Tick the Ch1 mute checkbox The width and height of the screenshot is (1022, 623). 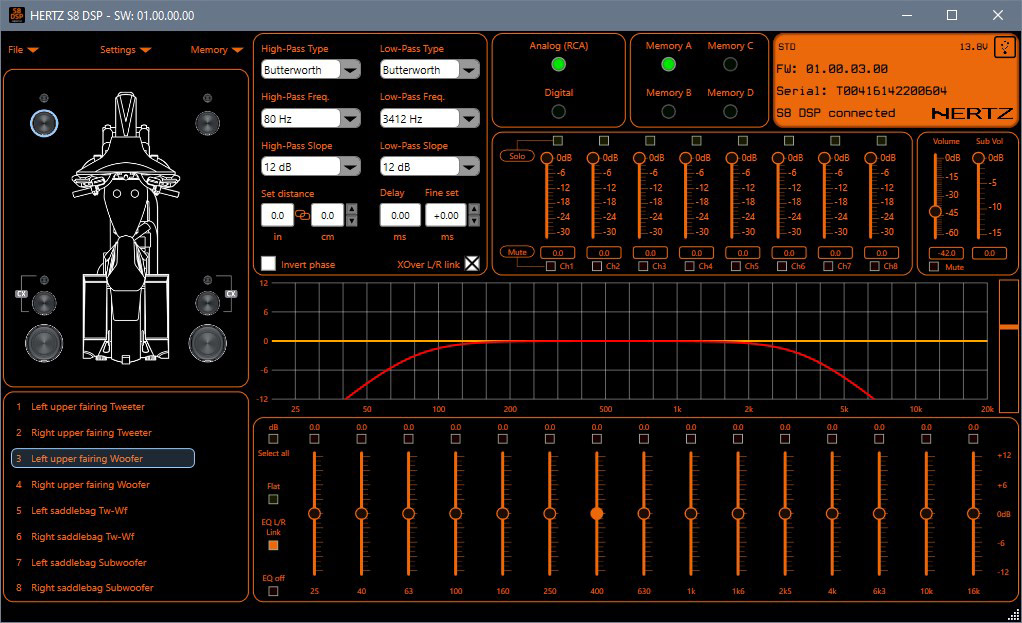click(551, 266)
